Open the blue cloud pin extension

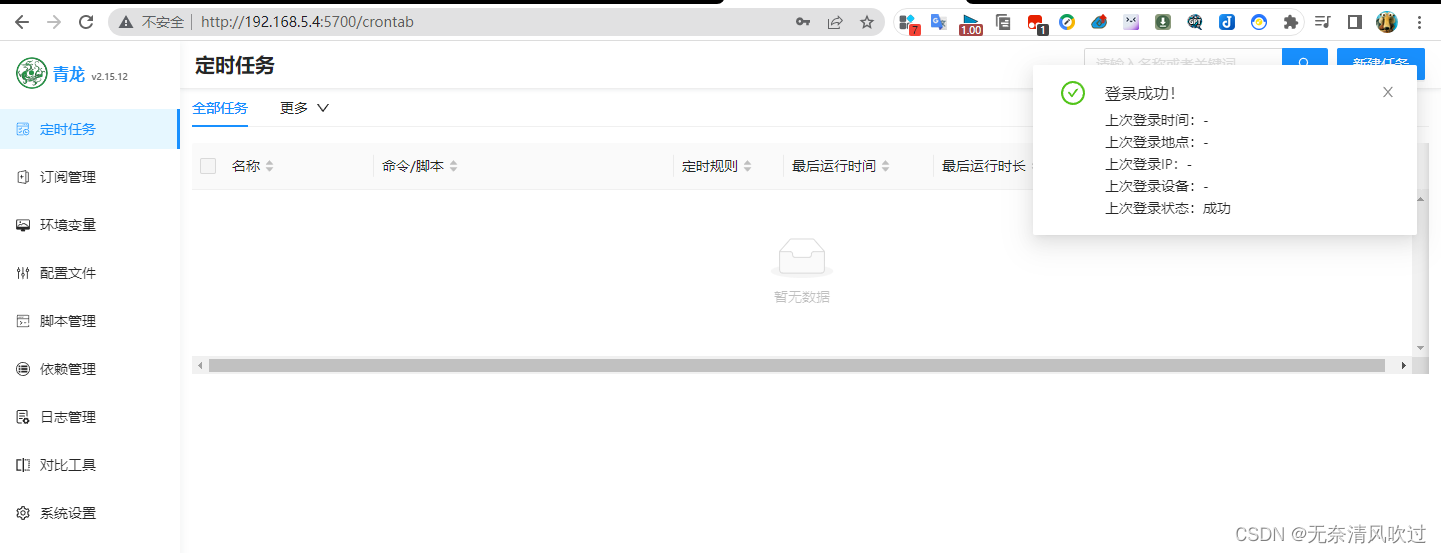point(1099,22)
